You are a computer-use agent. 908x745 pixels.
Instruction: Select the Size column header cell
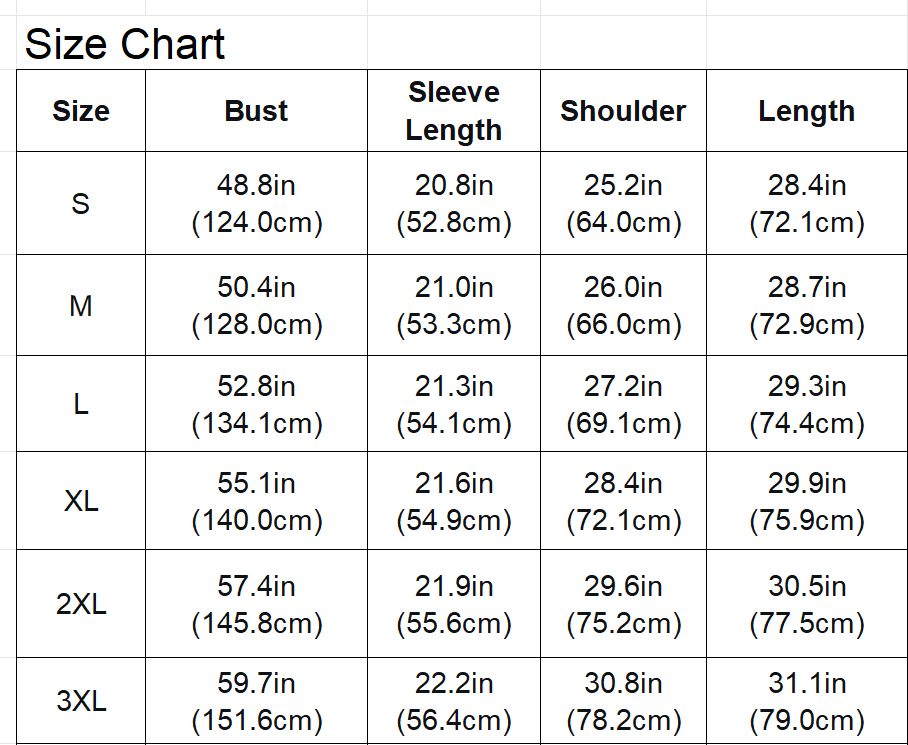[x=81, y=111]
